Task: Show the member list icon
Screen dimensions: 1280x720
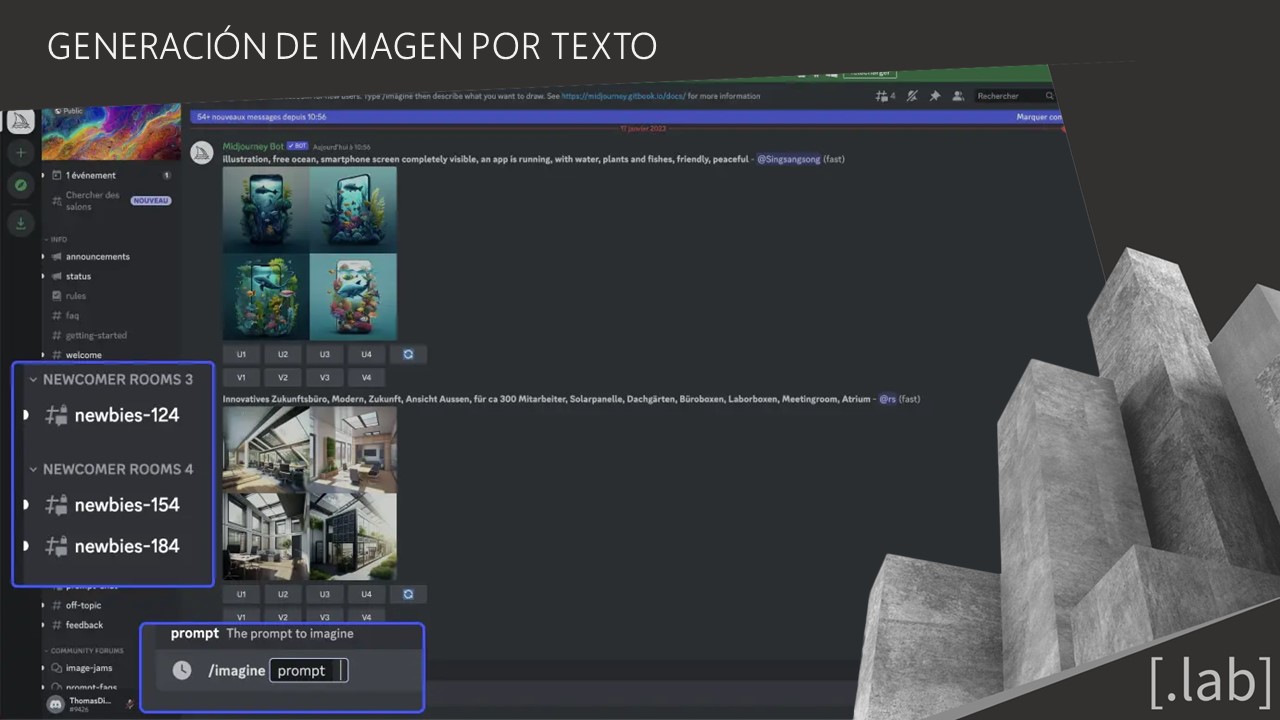Action: pos(958,96)
